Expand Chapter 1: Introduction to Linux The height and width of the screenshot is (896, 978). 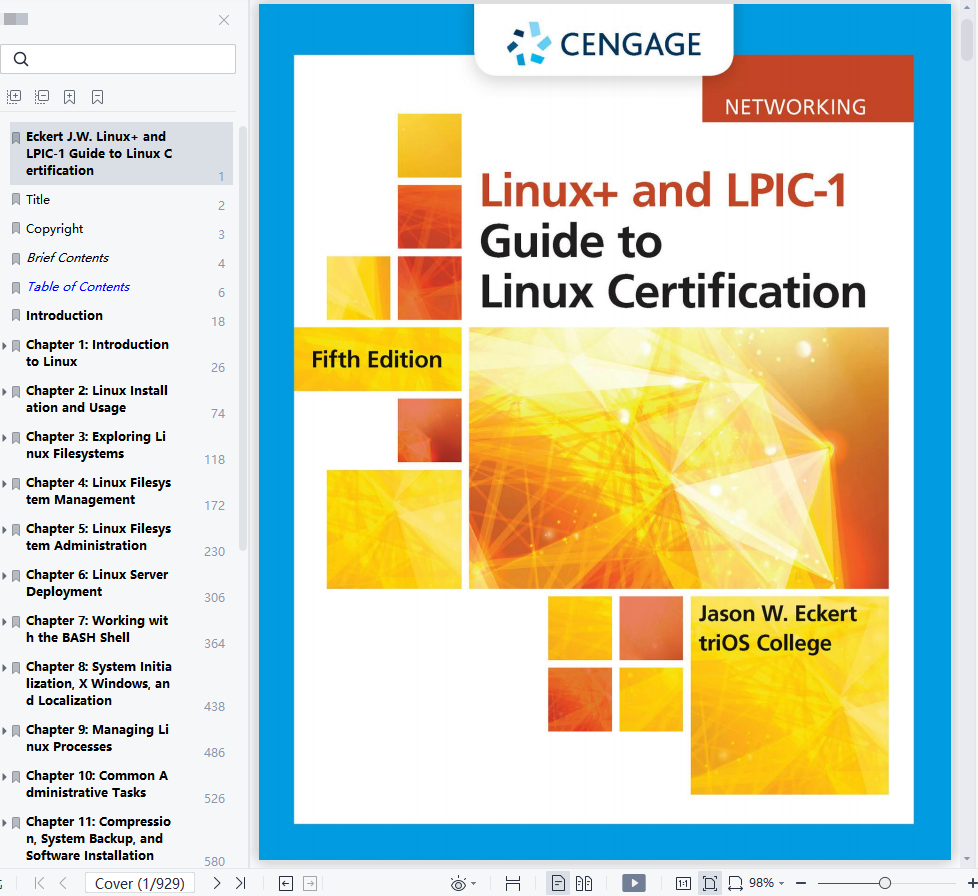[x=4, y=345]
